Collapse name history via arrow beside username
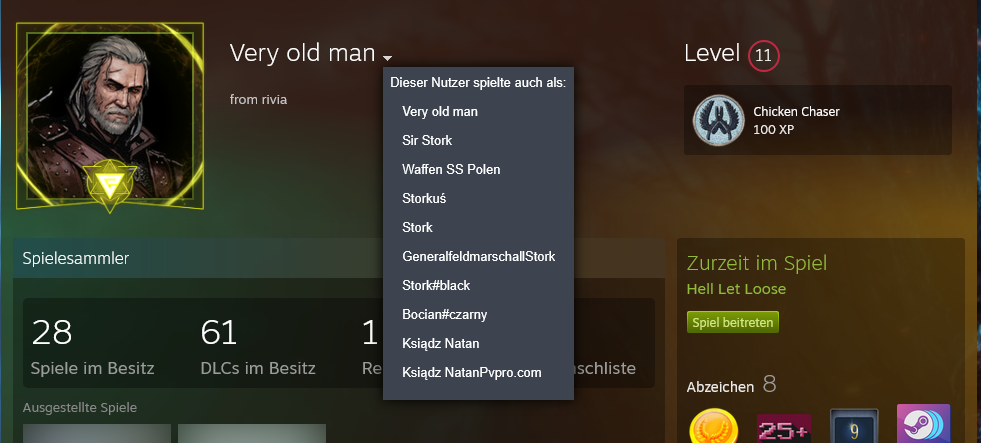Screen dimensions: 981x443 click(x=388, y=58)
